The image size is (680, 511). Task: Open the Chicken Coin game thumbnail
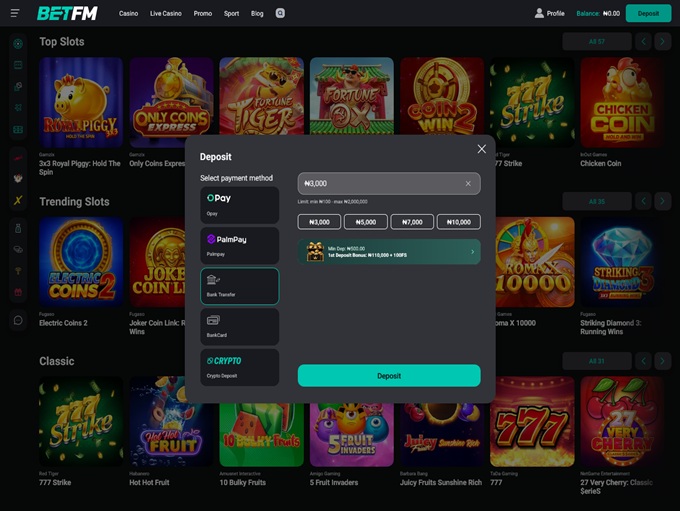[x=622, y=102]
